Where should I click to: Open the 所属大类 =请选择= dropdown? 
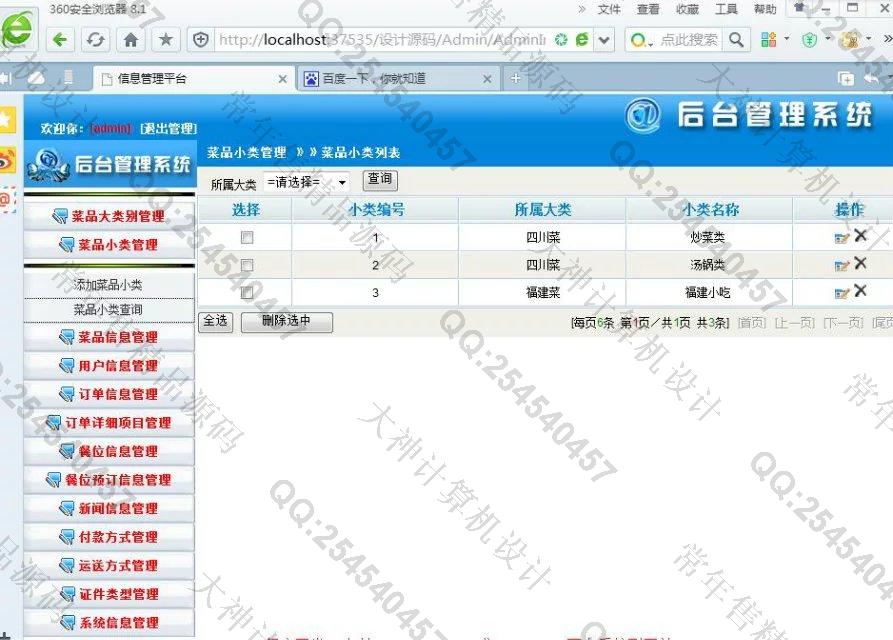pos(306,183)
